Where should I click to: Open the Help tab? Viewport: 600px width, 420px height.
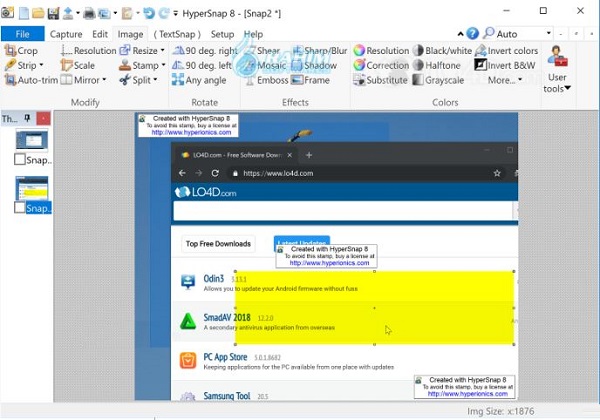(253, 34)
